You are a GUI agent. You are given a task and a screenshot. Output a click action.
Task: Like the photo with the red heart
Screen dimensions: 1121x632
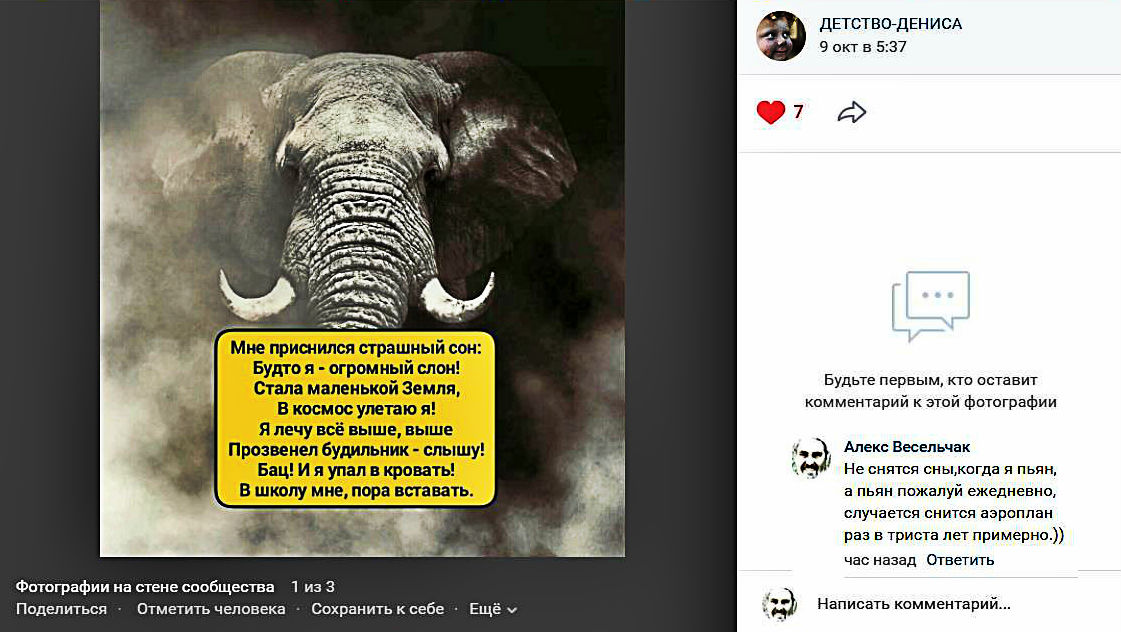770,112
